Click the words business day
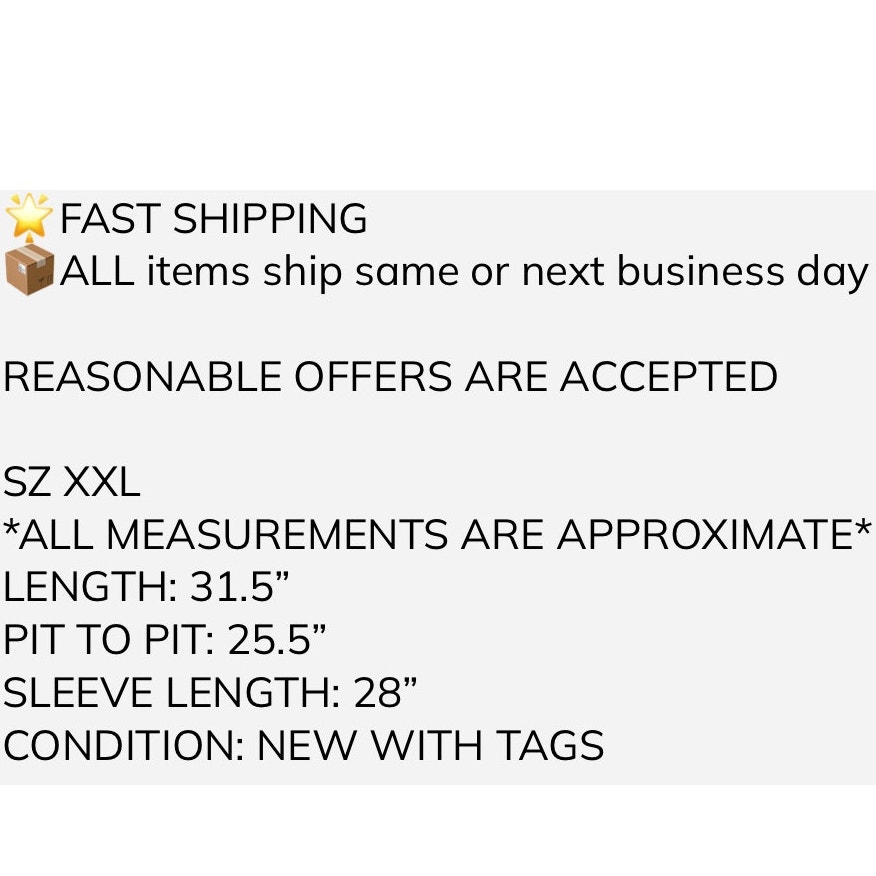 pos(742,273)
